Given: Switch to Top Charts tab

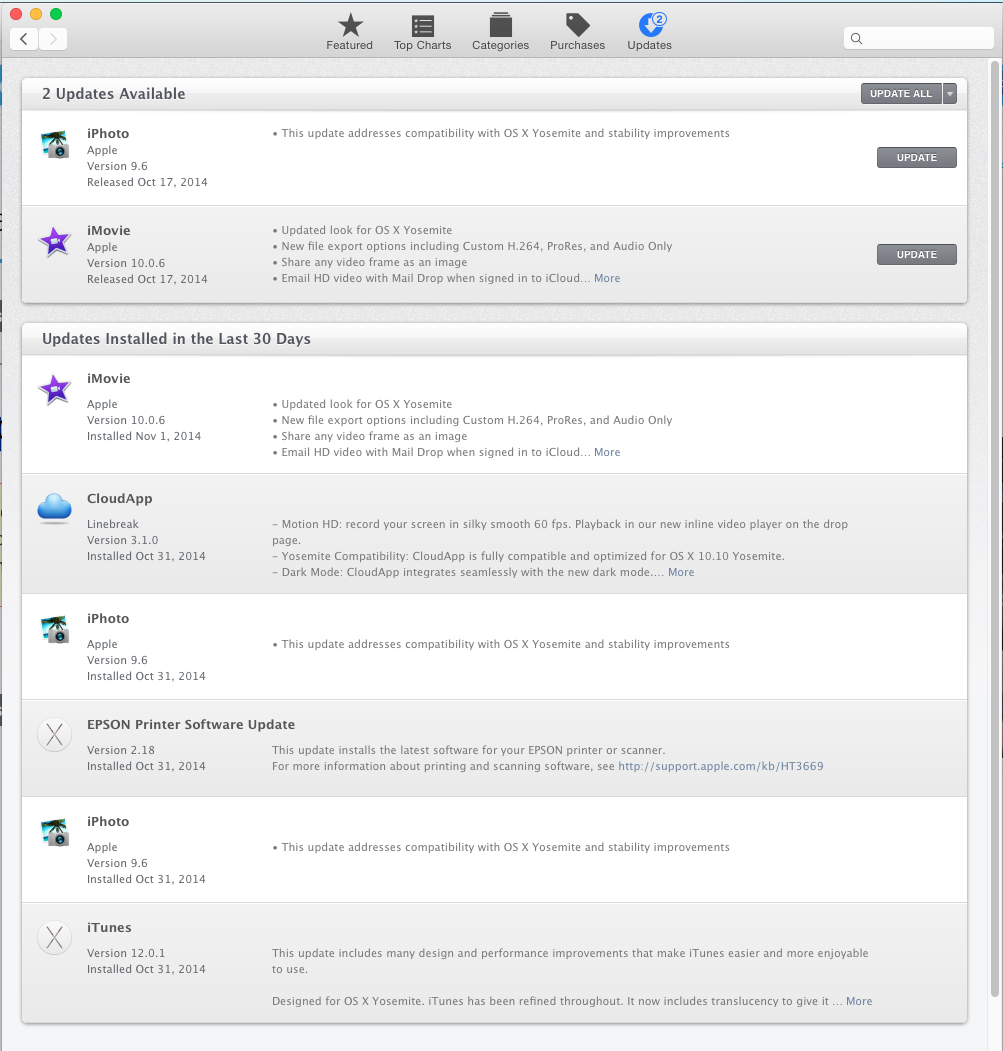Looking at the screenshot, I should click(422, 32).
